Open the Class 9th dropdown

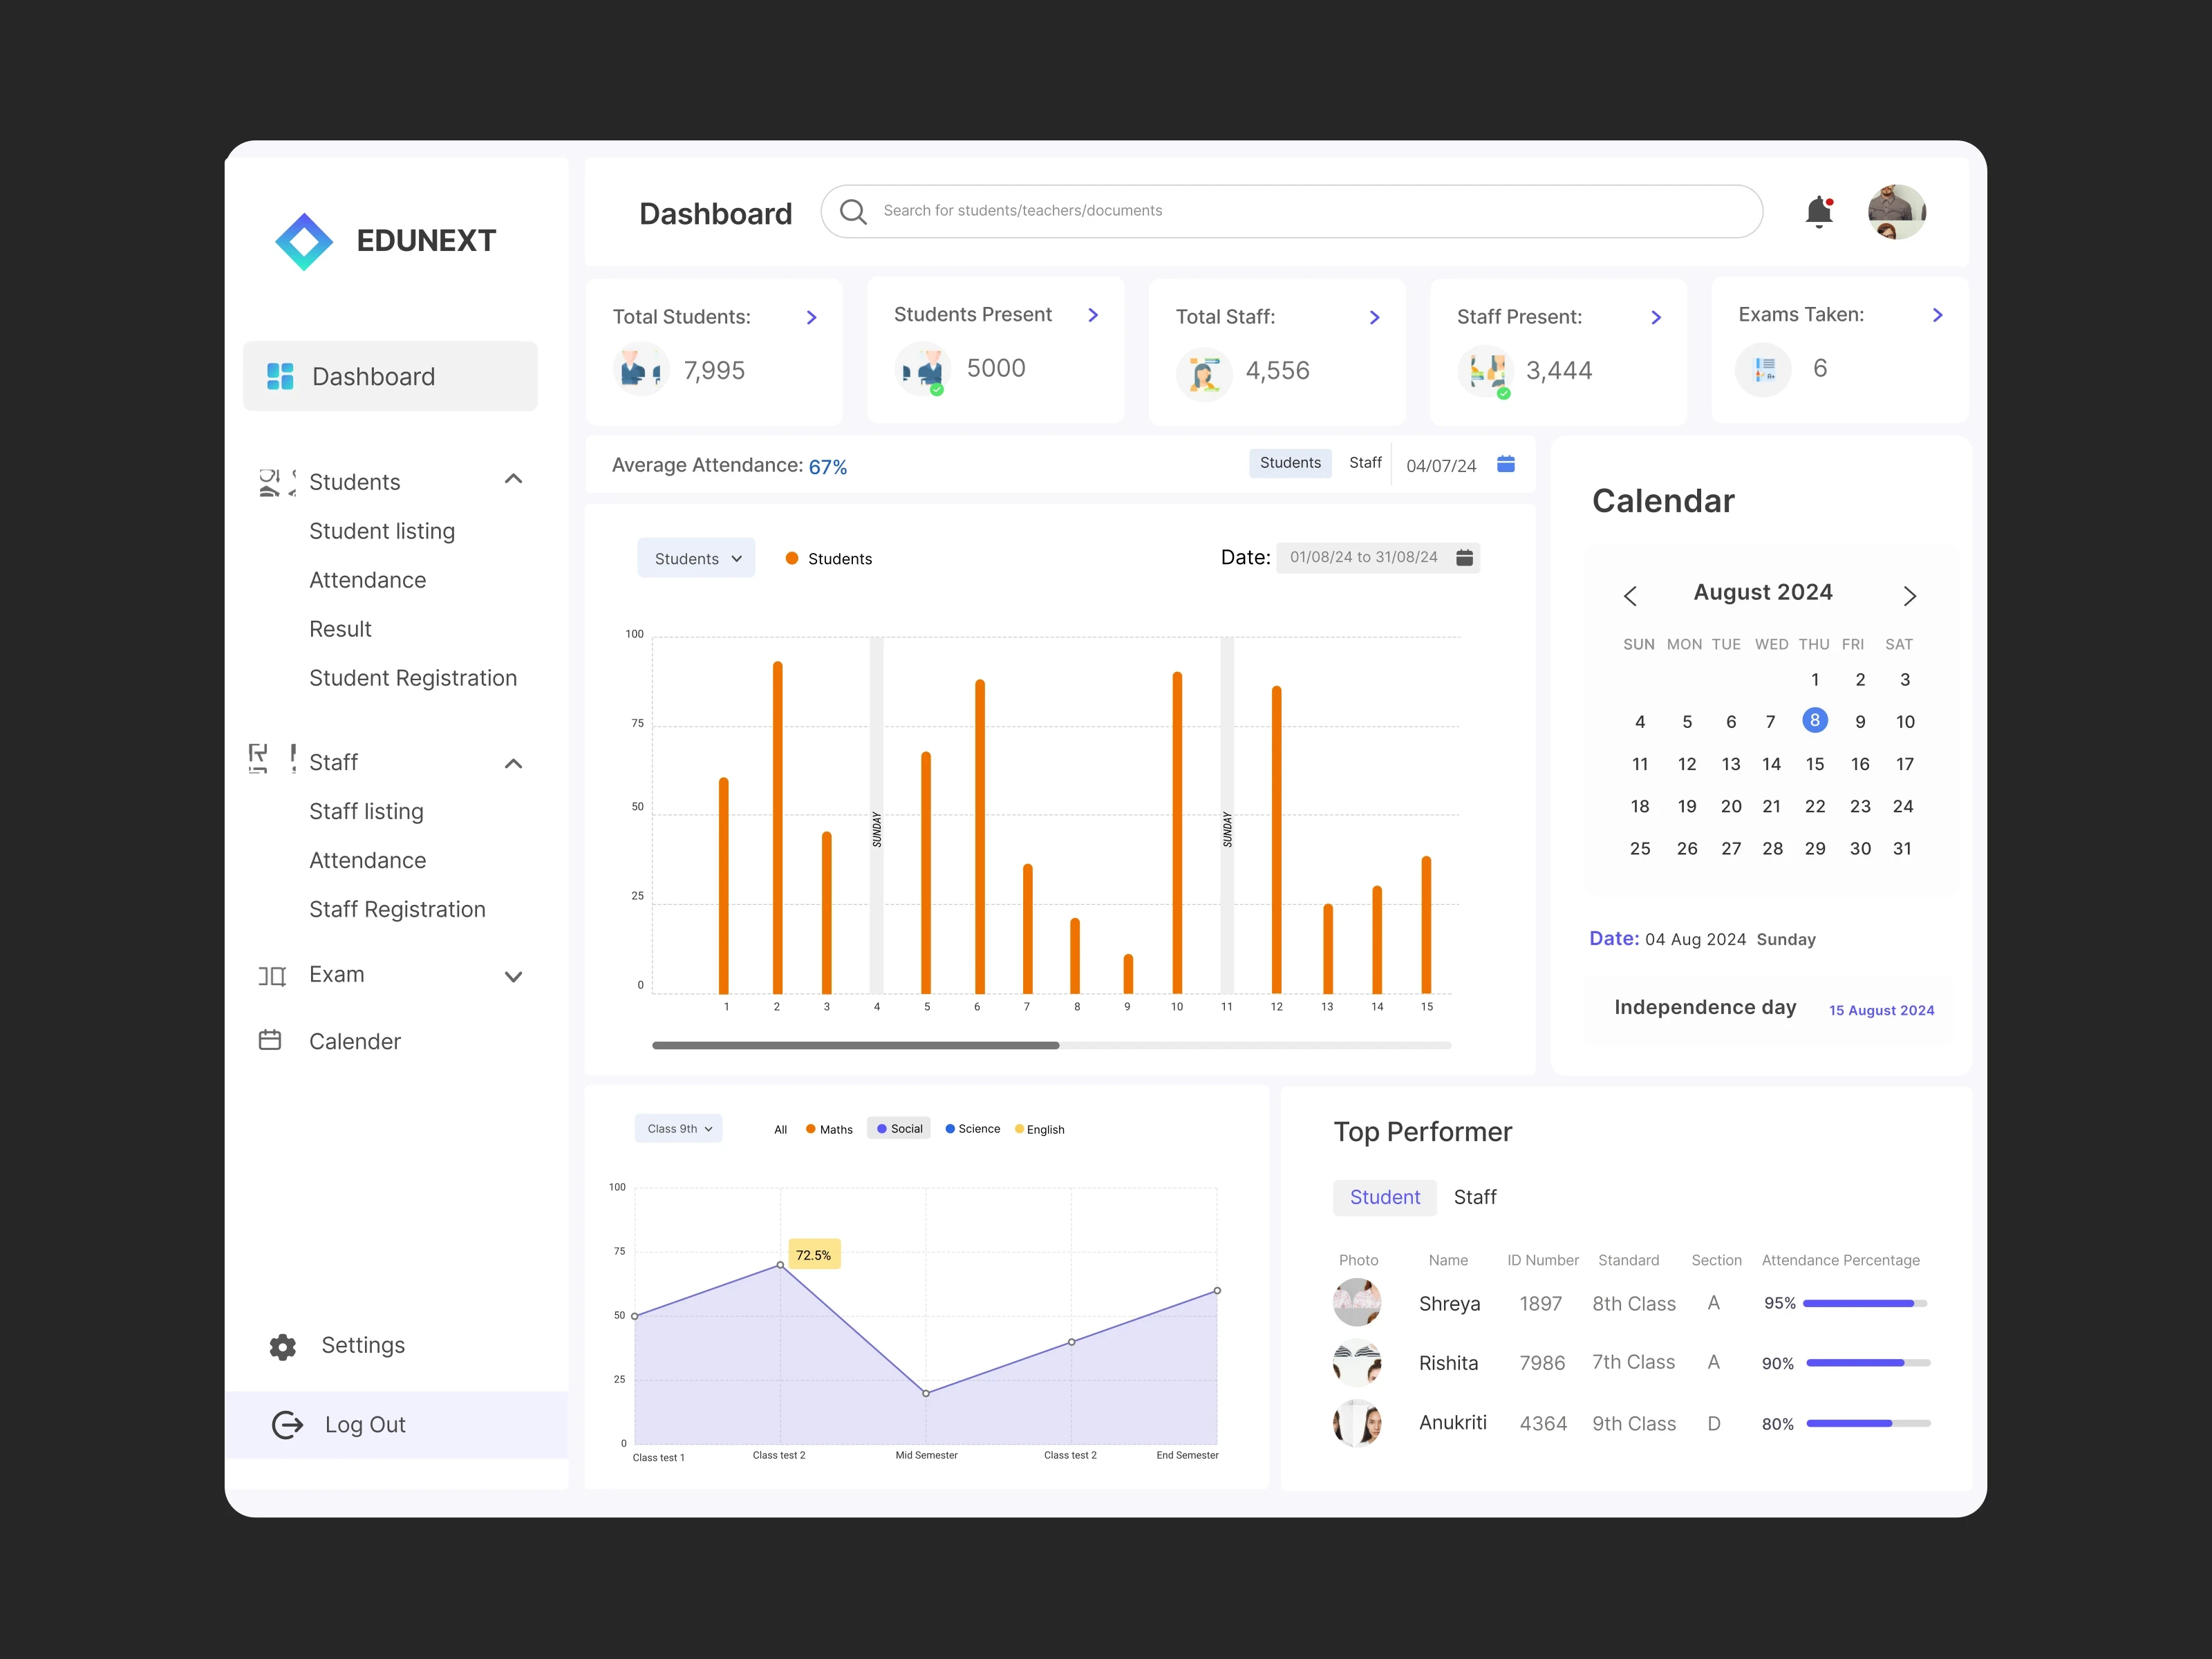(x=678, y=1129)
